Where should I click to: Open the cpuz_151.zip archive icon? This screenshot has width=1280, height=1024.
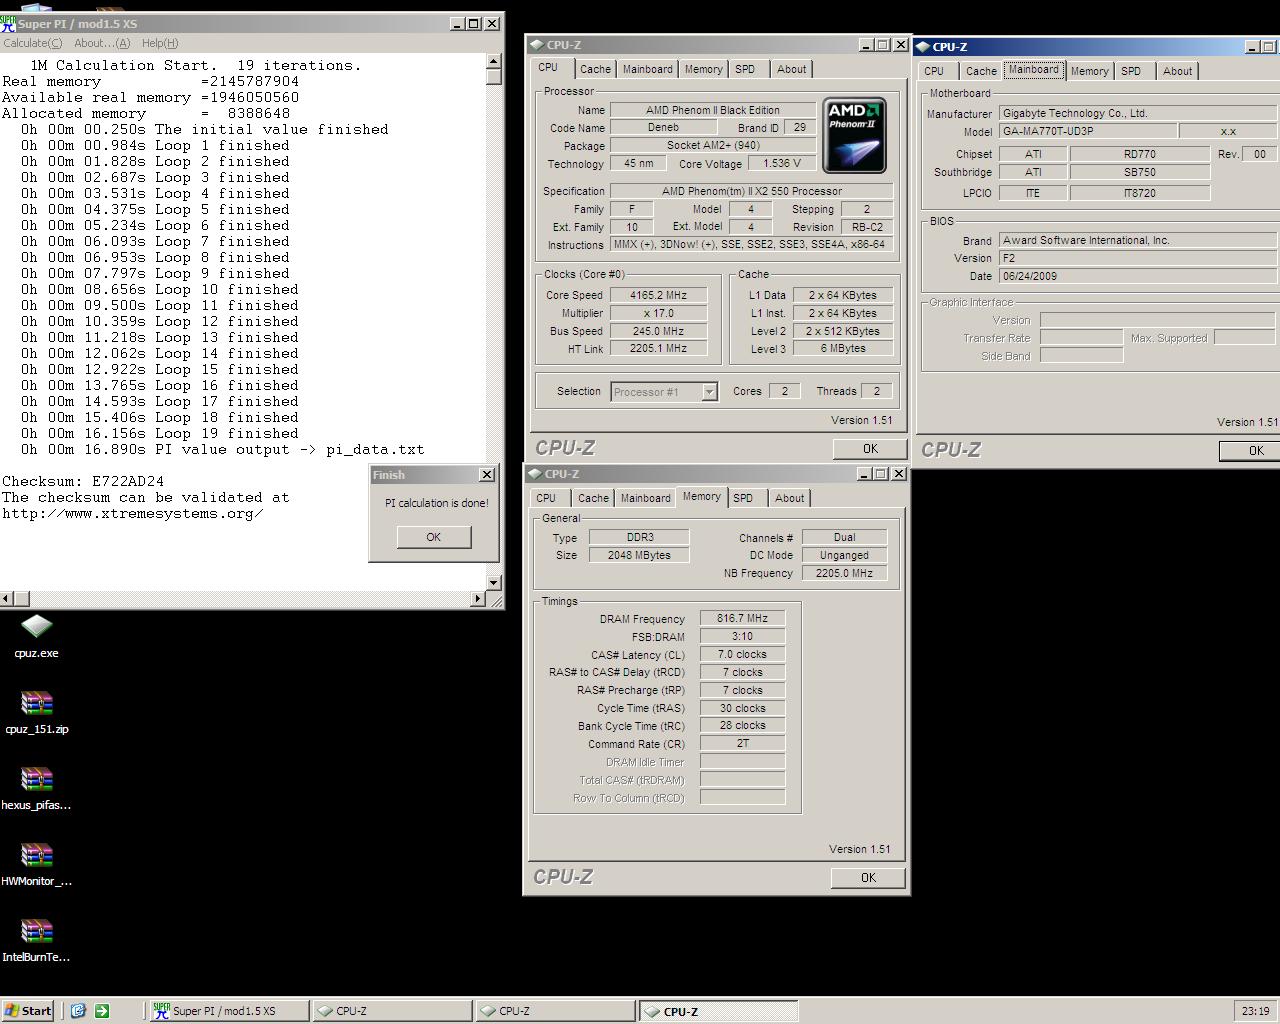36,712
